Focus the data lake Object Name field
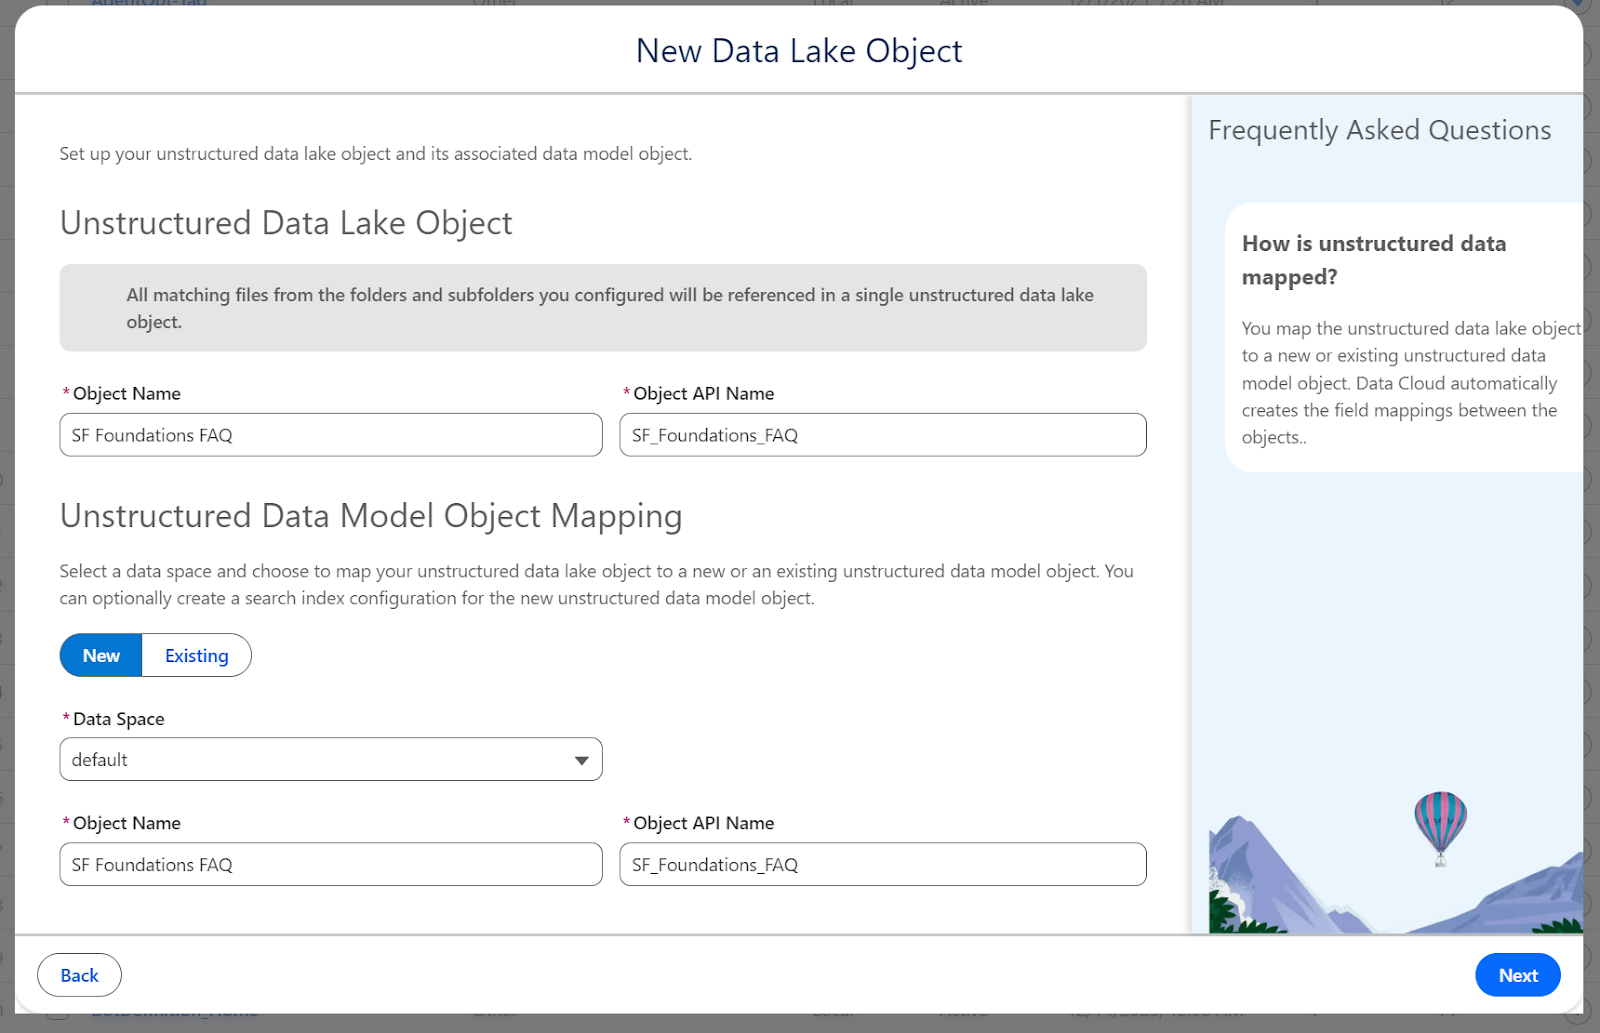Screen dimensions: 1600x1033 330,436
